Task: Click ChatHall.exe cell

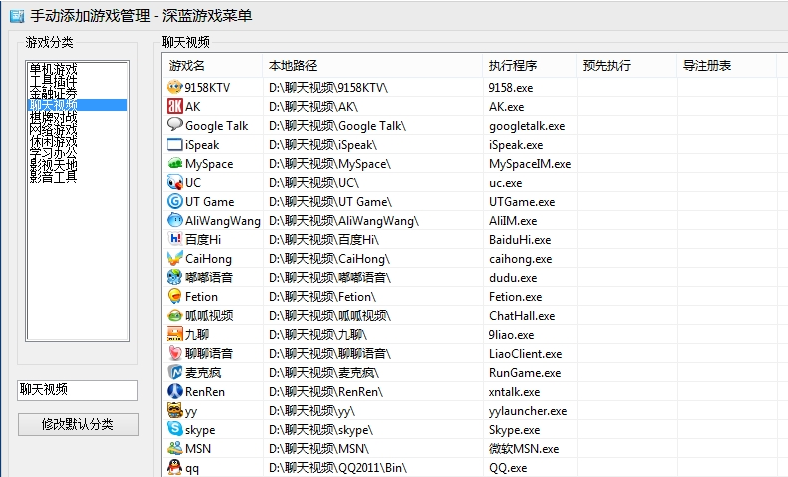Action: pos(522,316)
